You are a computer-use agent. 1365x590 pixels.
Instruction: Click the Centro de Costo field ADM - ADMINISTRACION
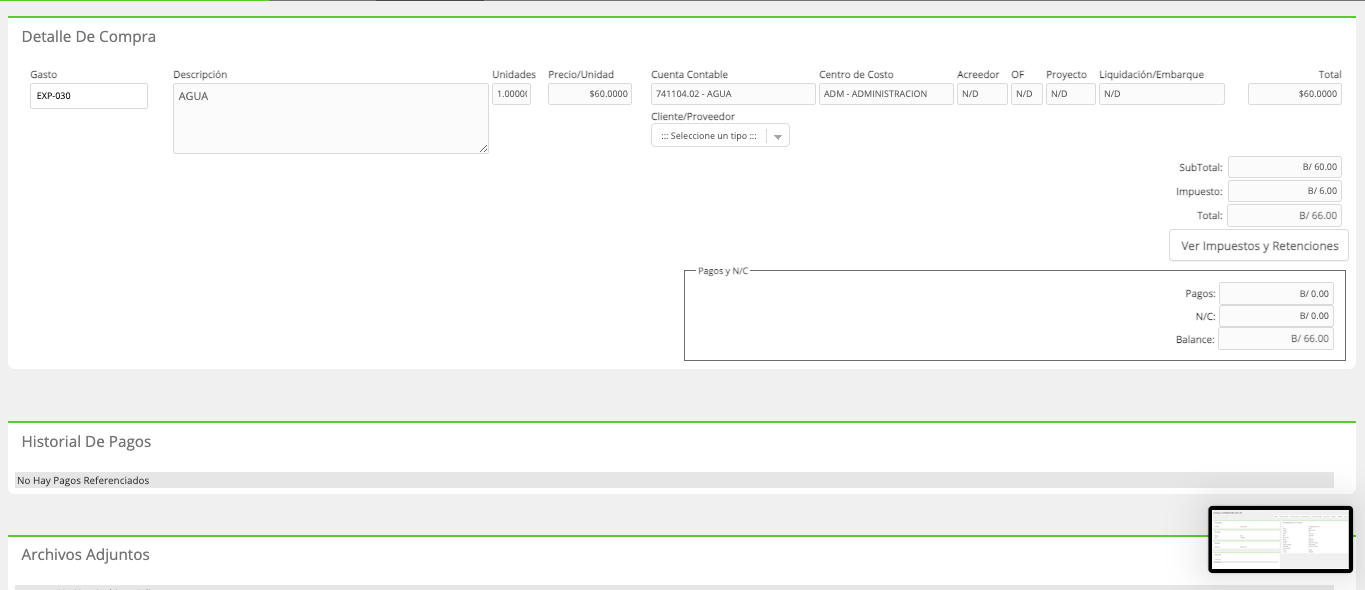point(886,94)
